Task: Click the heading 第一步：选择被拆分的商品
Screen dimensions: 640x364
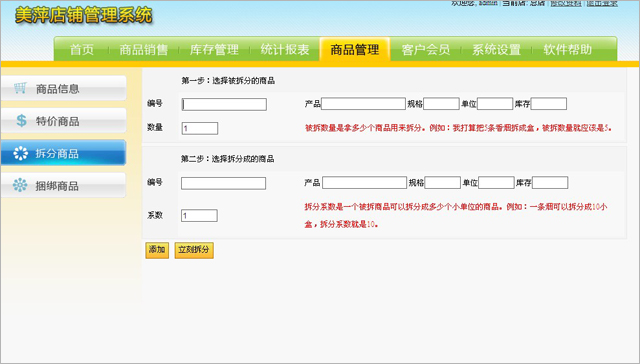Action: tap(228, 81)
